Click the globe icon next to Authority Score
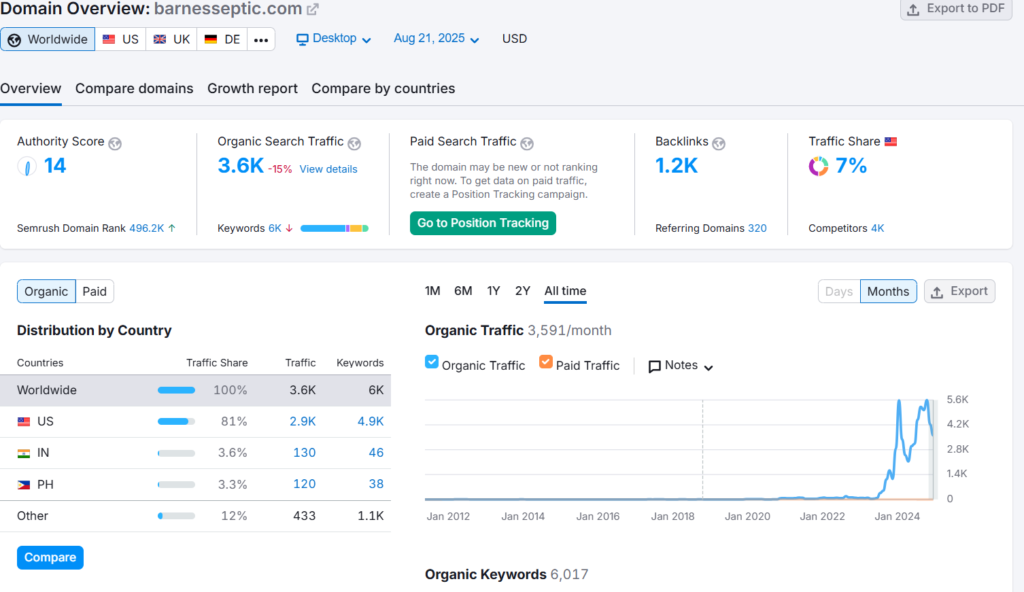Screen dimensions: 1024x592 coord(115,143)
